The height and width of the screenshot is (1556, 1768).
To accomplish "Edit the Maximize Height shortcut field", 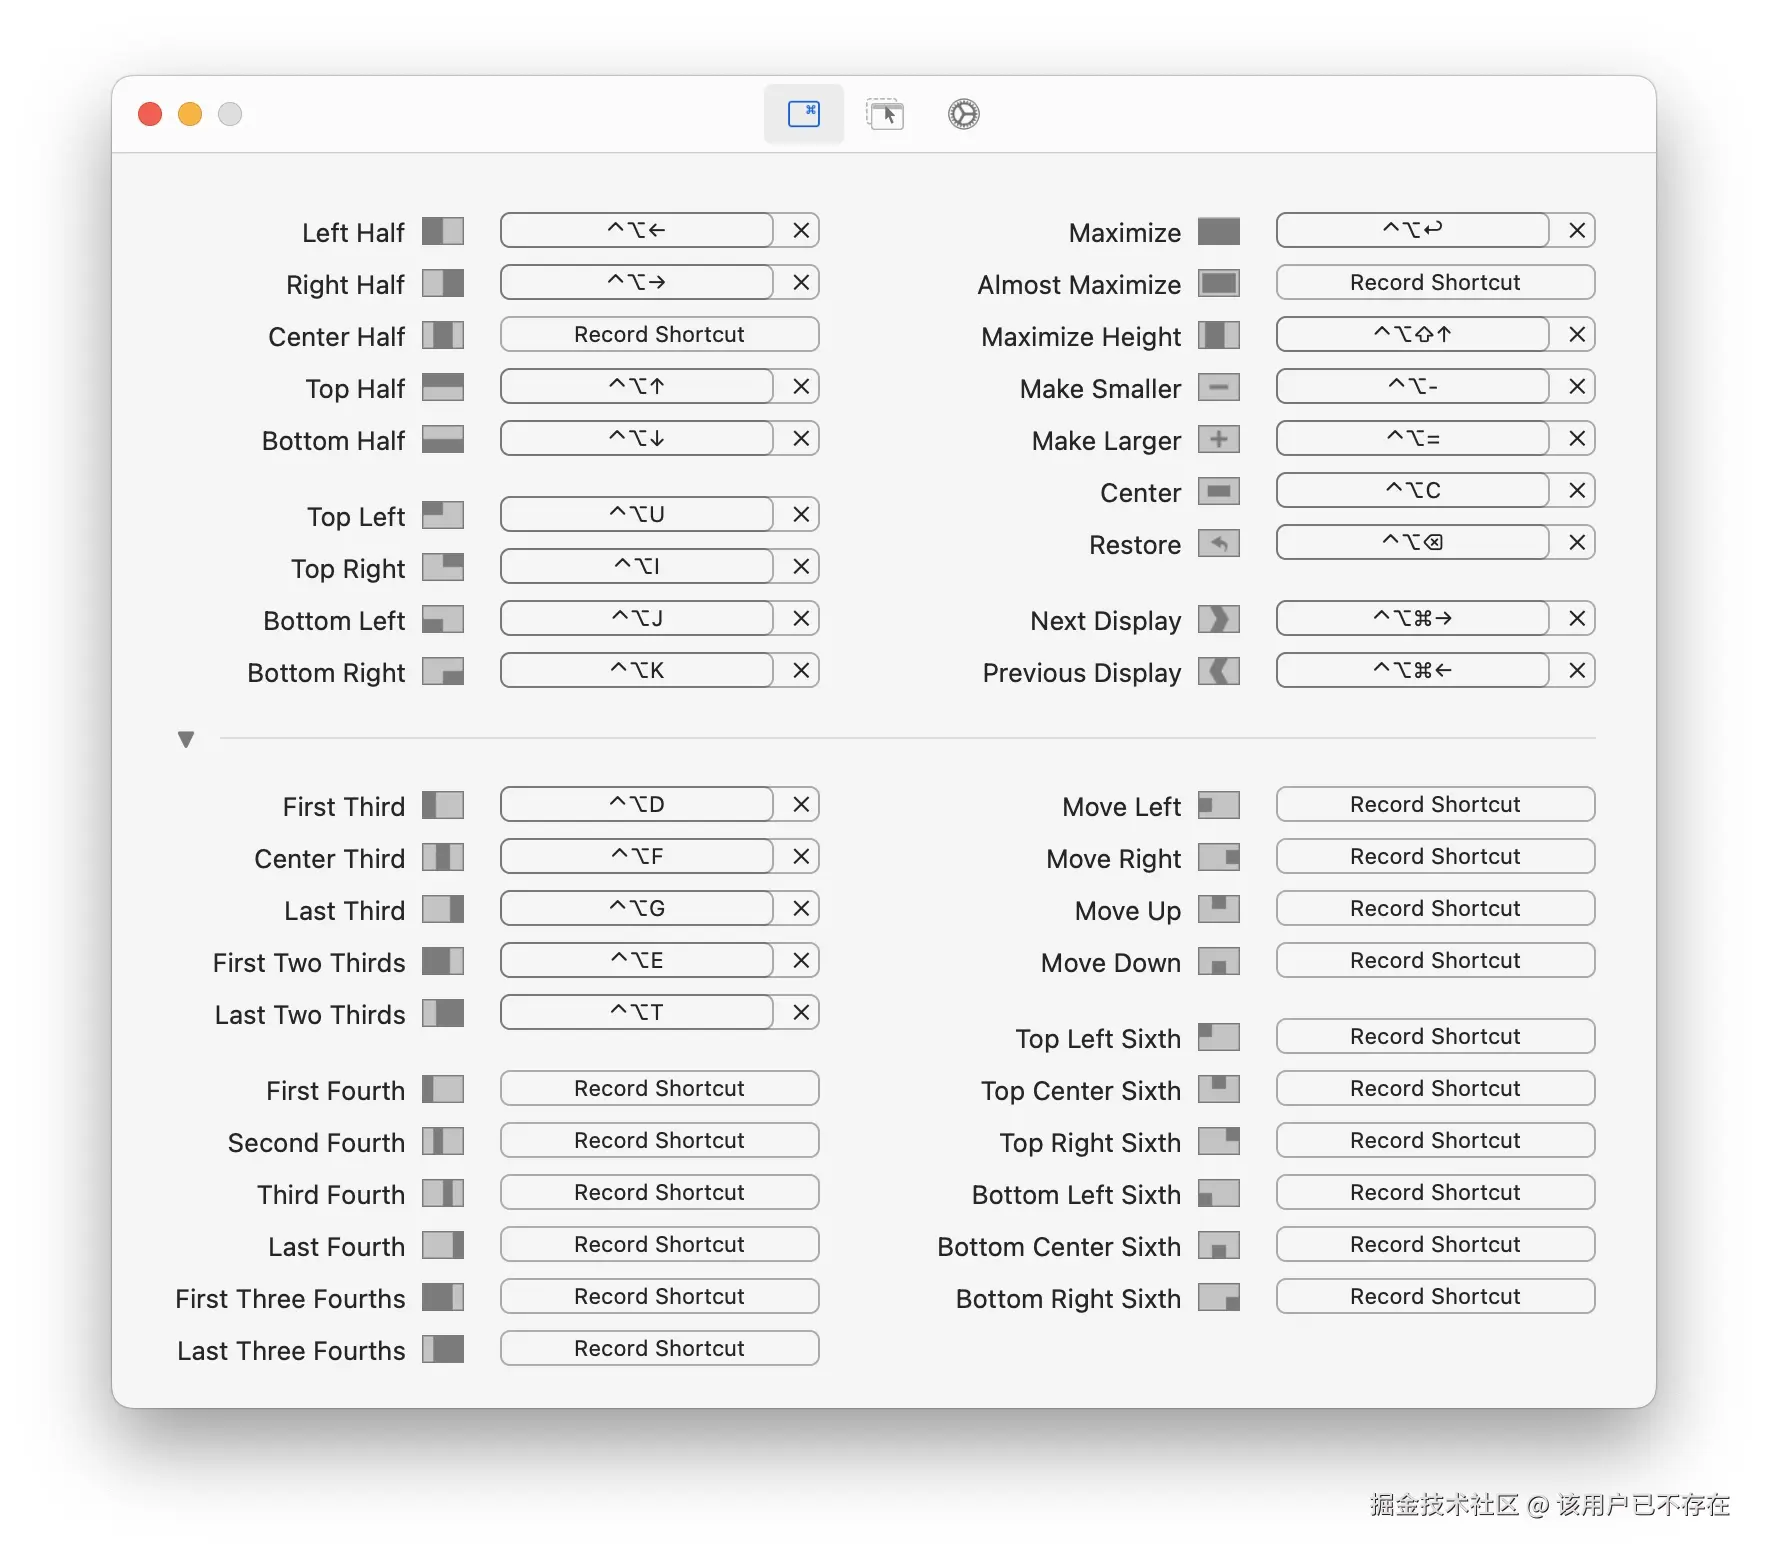I will tap(1413, 334).
